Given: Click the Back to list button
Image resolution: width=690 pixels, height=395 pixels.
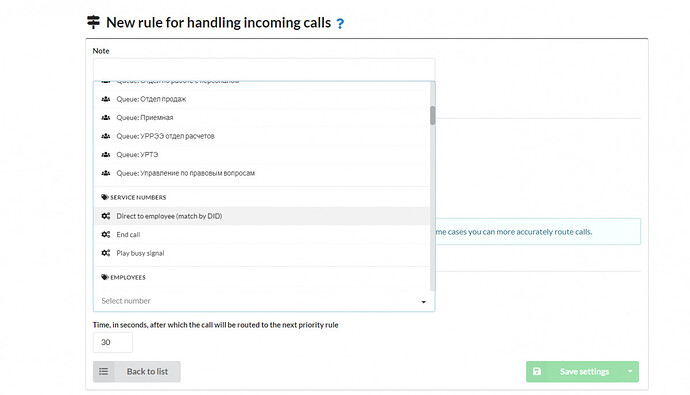Looking at the screenshot, I should tap(136, 372).
